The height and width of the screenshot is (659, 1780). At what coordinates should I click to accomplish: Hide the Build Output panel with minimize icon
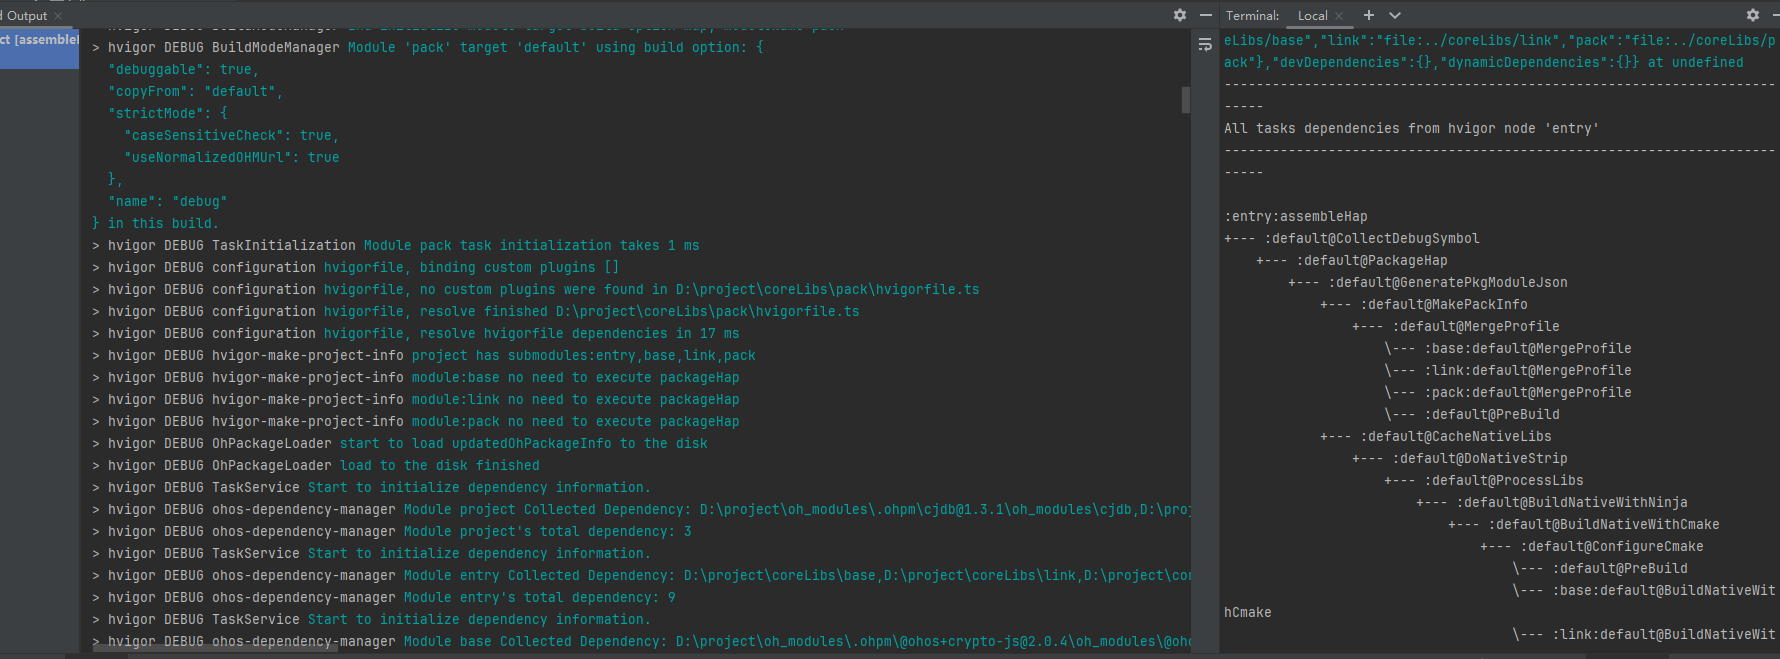1205,15
